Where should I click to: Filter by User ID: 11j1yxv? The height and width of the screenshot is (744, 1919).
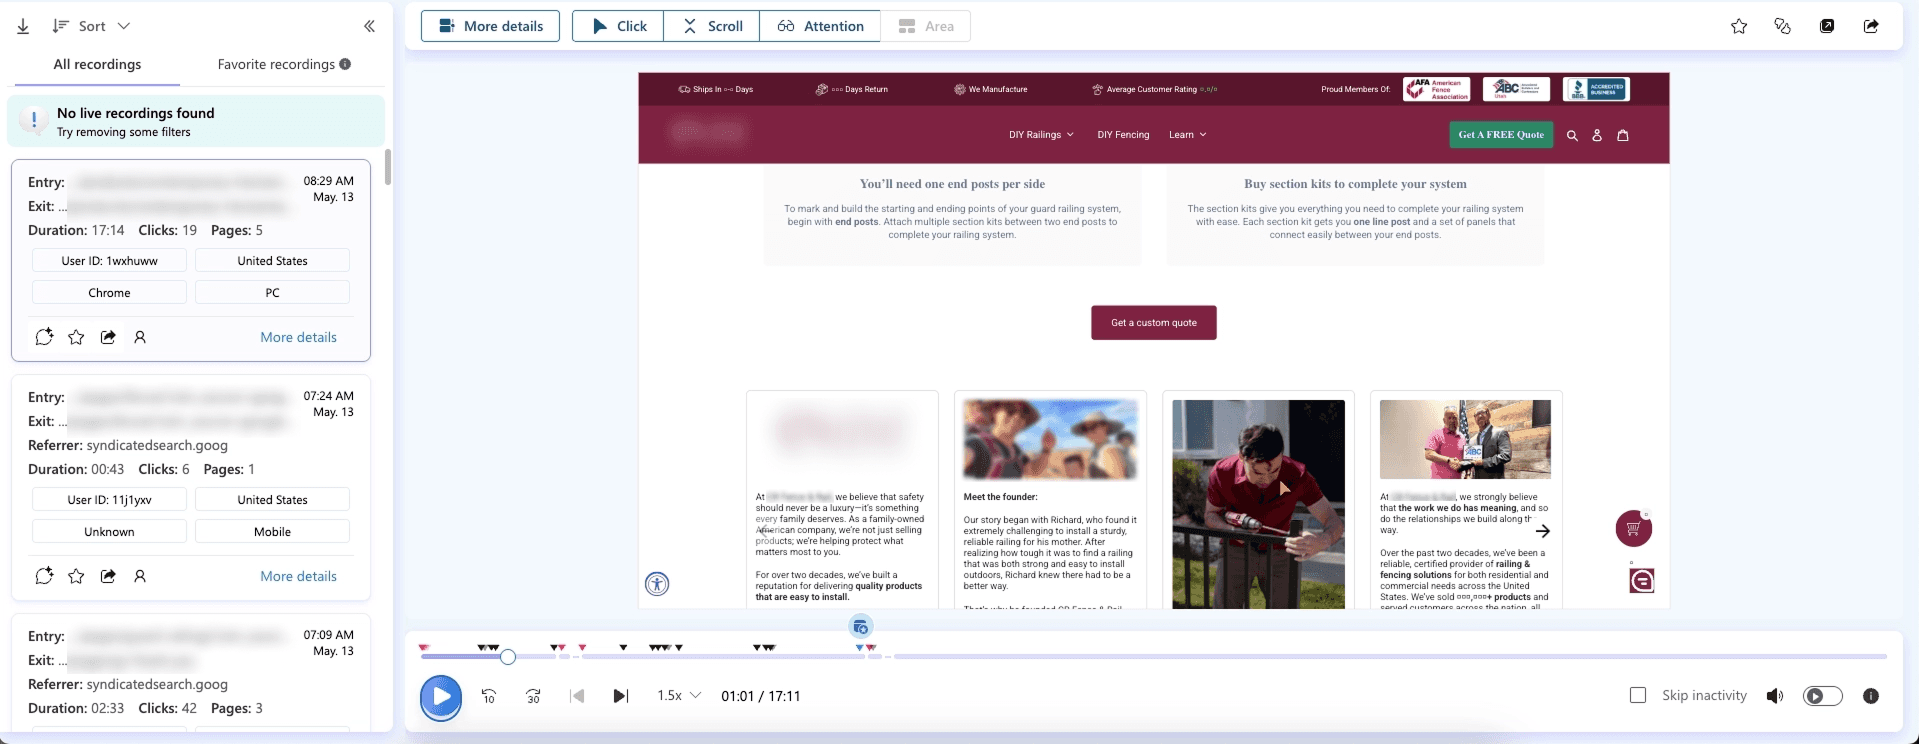click(x=110, y=500)
